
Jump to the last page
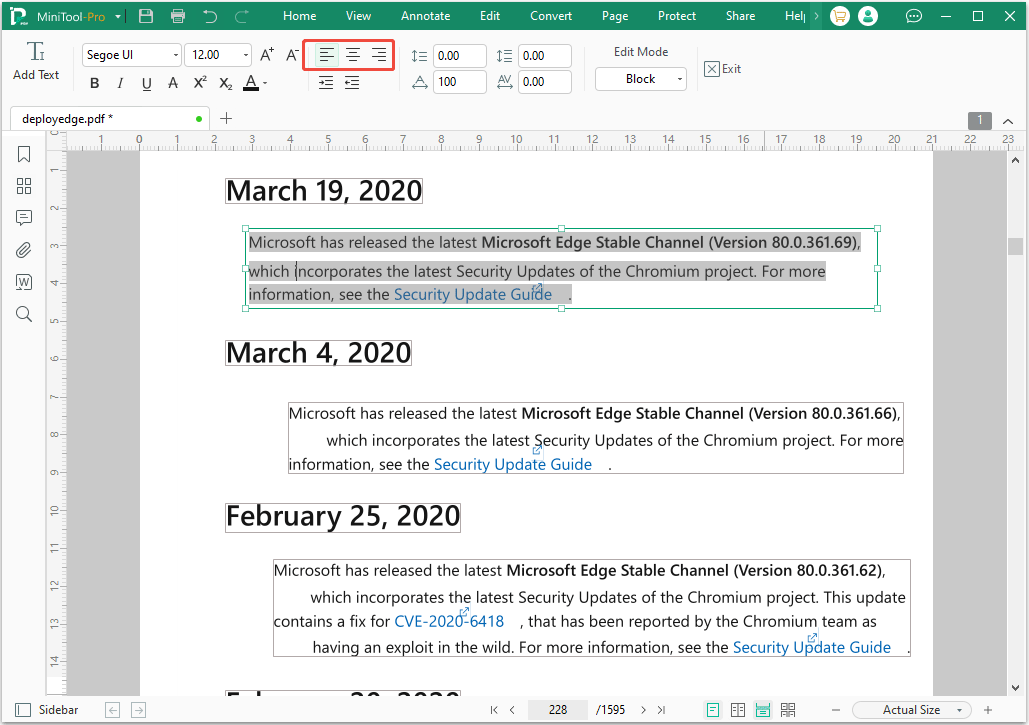coord(662,710)
